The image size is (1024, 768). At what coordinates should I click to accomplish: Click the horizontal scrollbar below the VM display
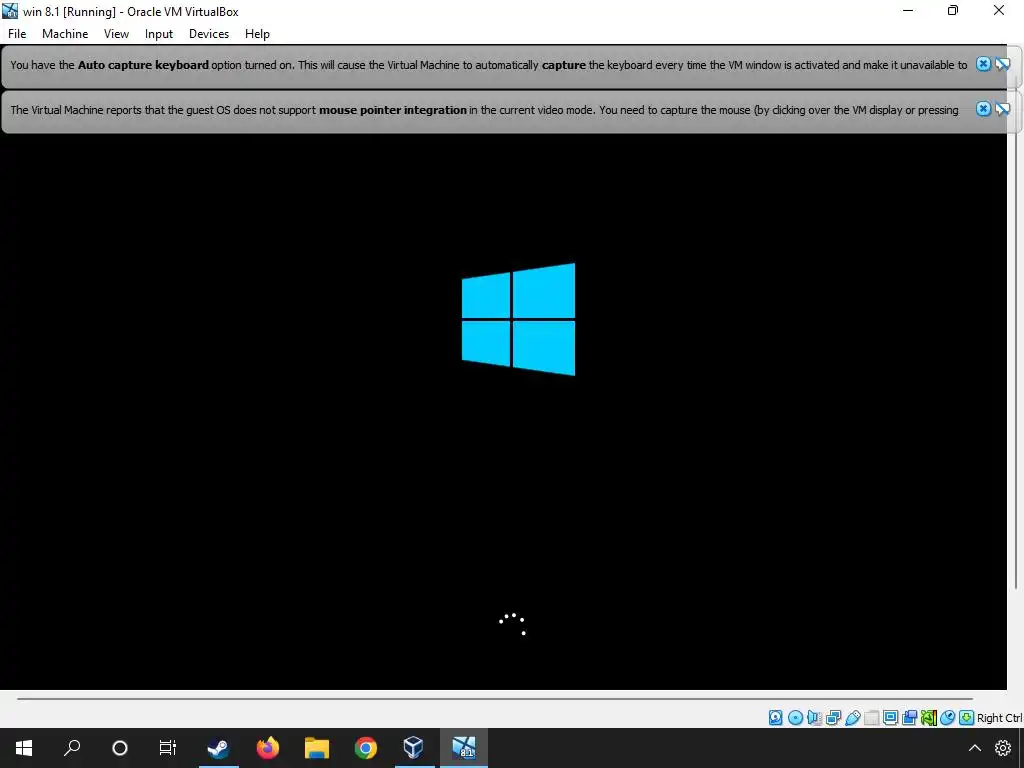[x=494, y=699]
